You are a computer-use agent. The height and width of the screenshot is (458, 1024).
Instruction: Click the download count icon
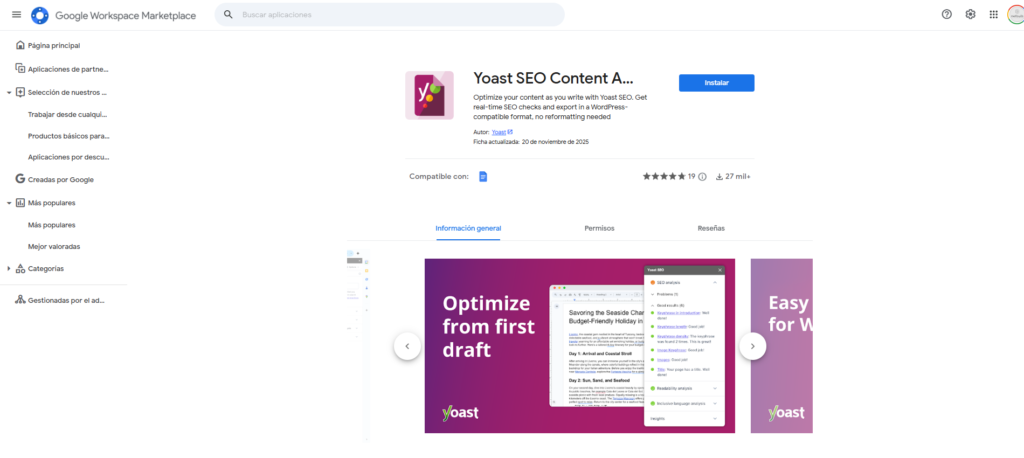pos(720,176)
